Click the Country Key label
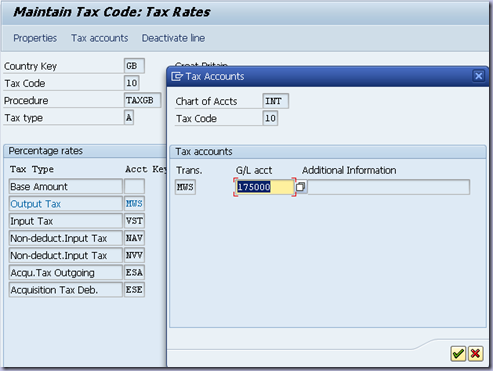 tap(30, 66)
